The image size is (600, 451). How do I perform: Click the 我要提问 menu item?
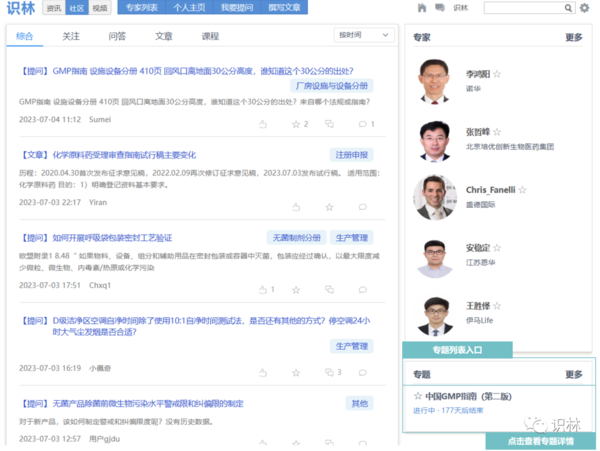237,7
